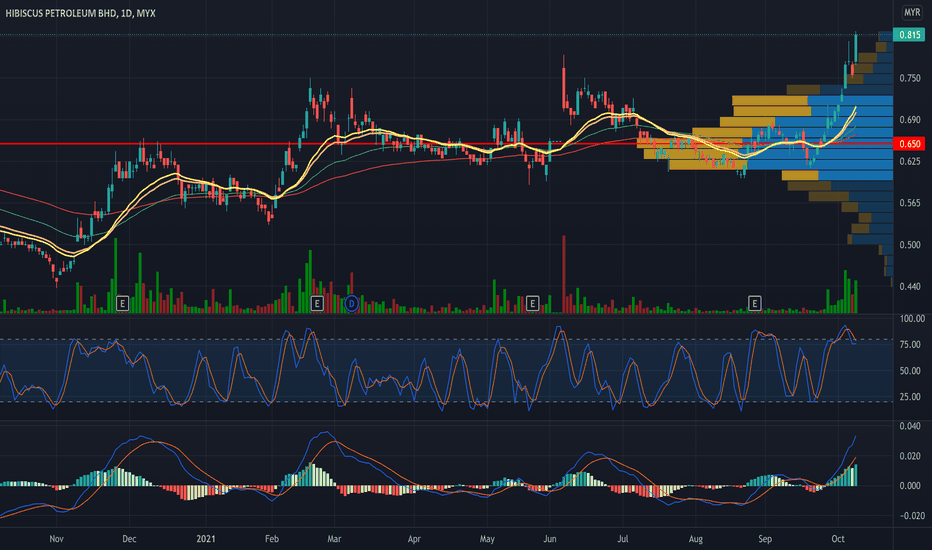Click the Oct label on time axis
The height and width of the screenshot is (550, 932).
point(837,539)
